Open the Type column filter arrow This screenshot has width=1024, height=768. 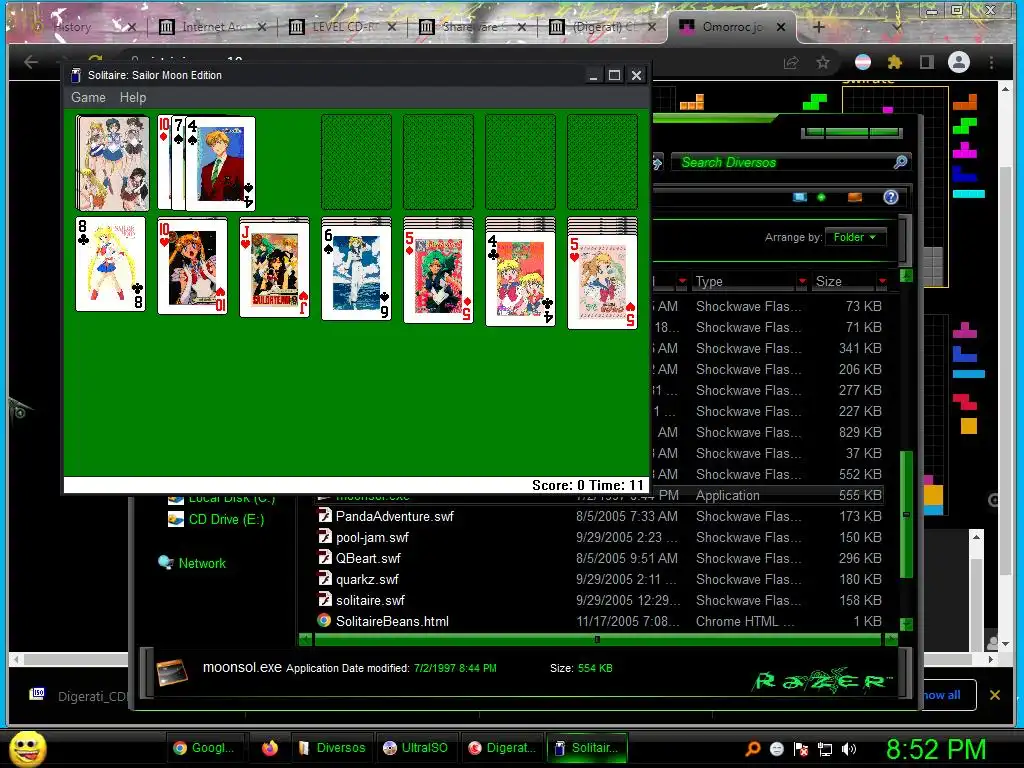pos(802,281)
